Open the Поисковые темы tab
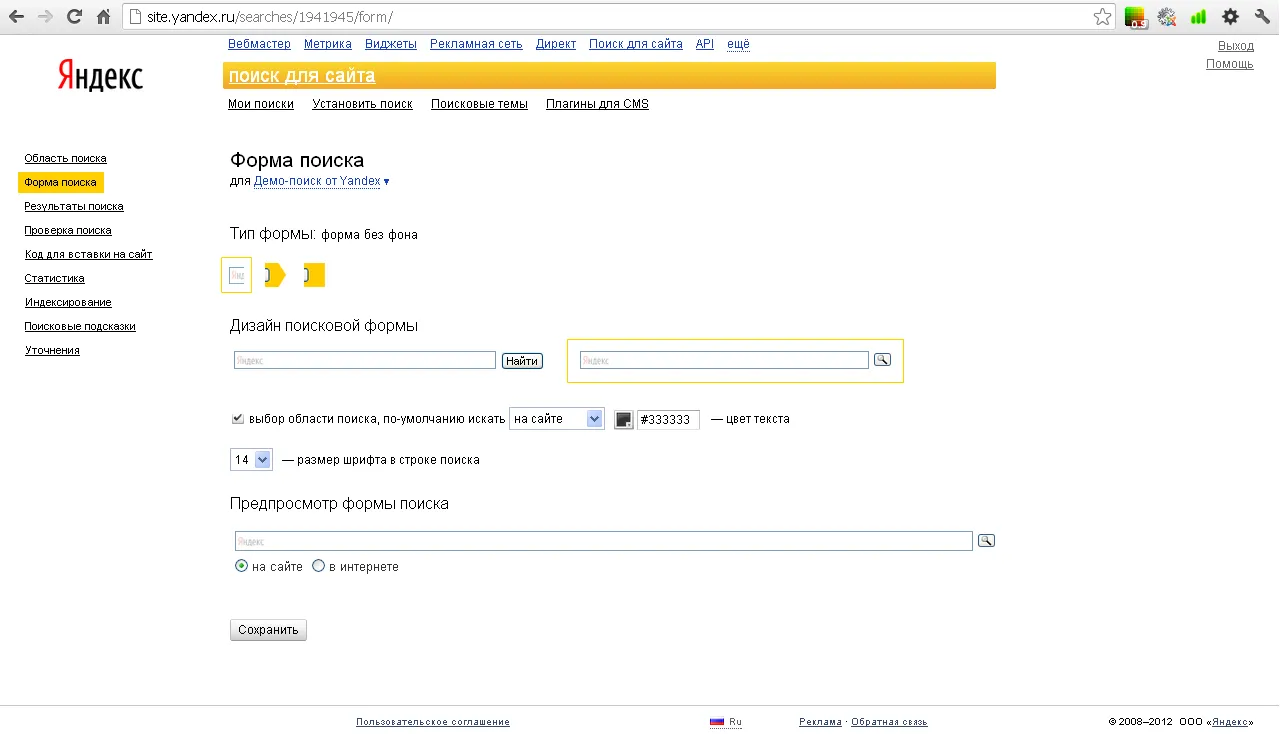The width and height of the screenshot is (1280, 734). (479, 104)
